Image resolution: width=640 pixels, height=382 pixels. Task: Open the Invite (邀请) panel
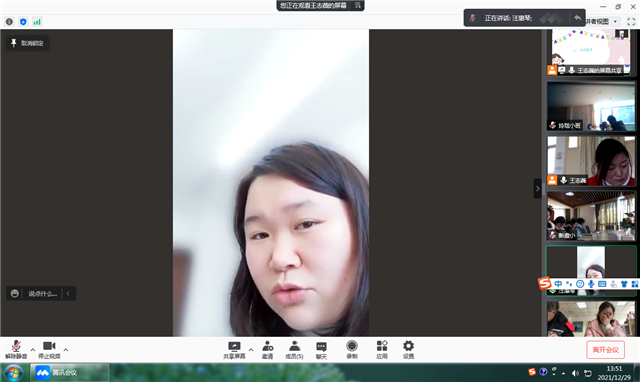click(x=267, y=350)
